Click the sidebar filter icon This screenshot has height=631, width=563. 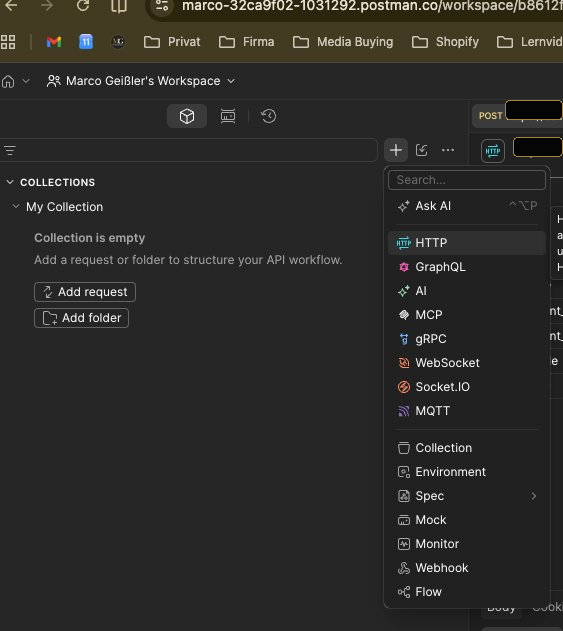pyautogui.click(x=10, y=151)
